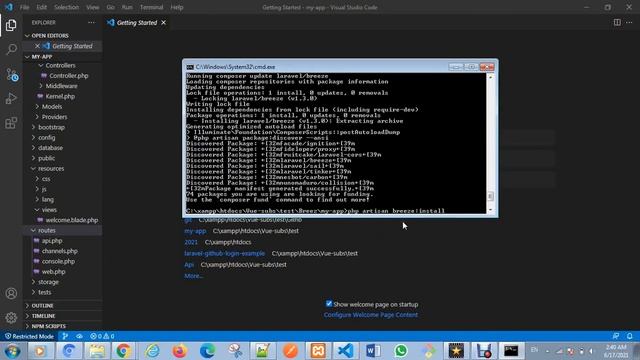
Task: Click Configure Welcome Page Content link
Action: (x=371, y=315)
